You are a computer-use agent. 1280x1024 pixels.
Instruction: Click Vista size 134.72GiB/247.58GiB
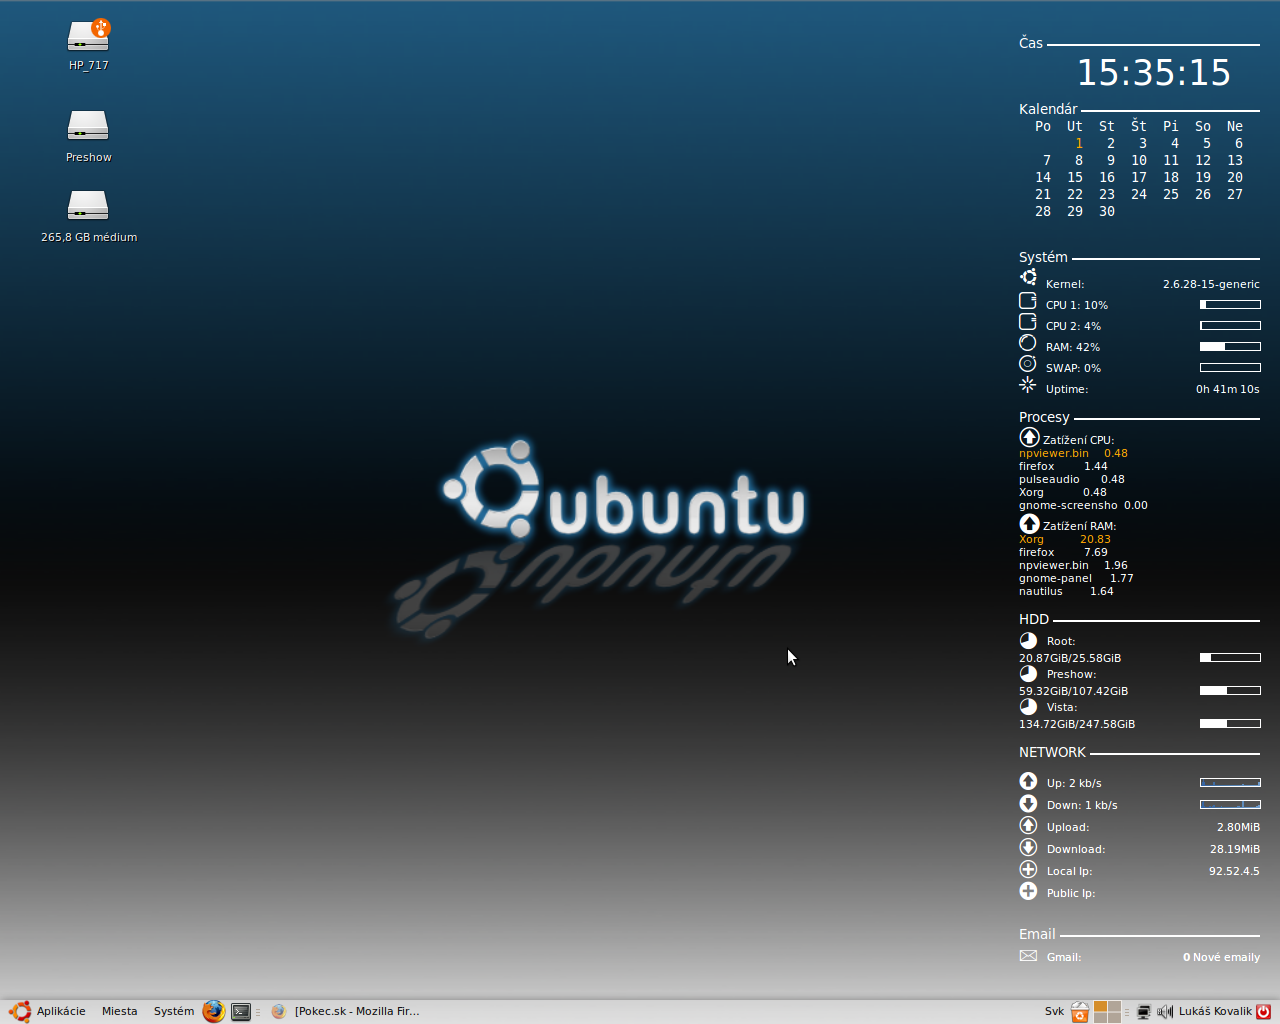(1077, 724)
